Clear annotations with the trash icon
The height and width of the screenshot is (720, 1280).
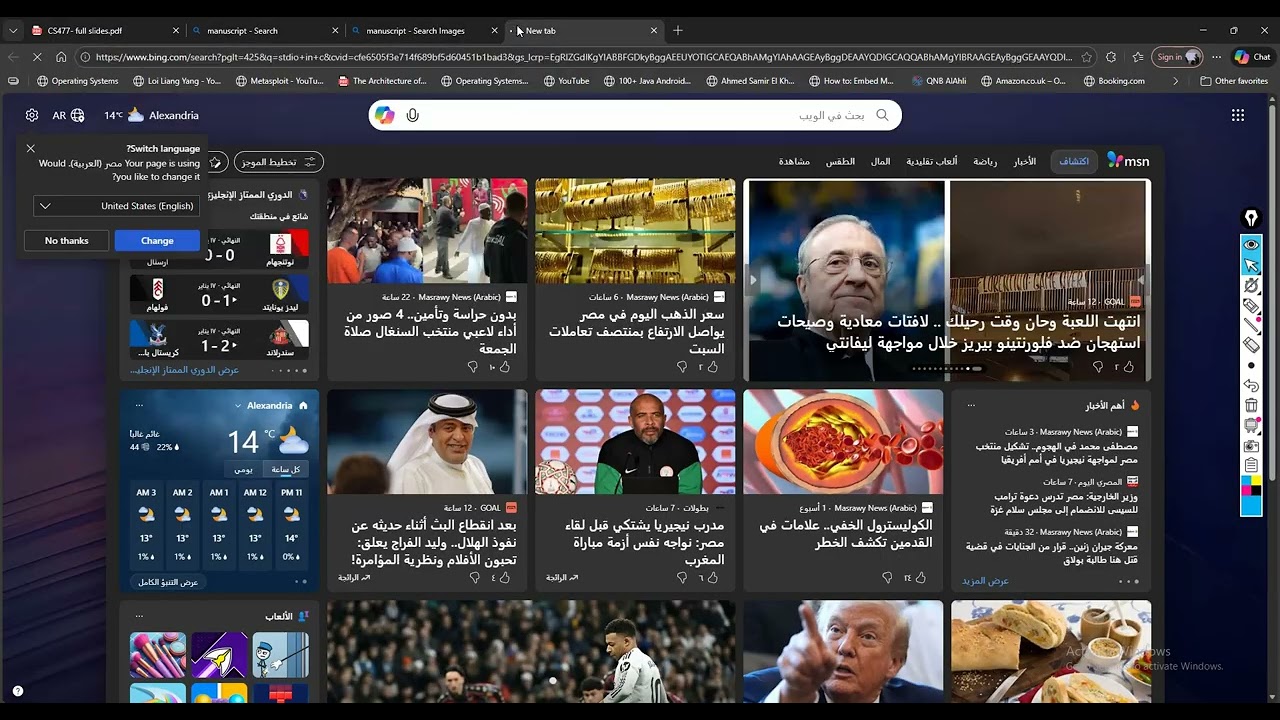[x=1251, y=405]
